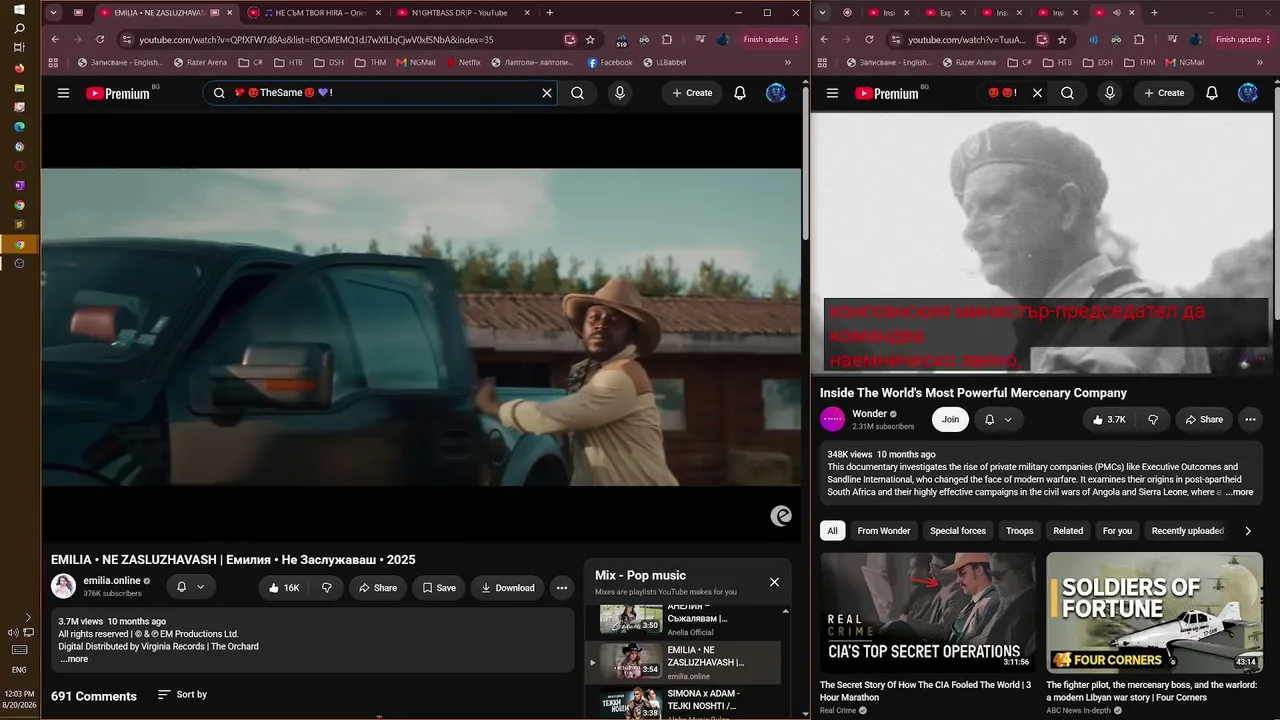The height and width of the screenshot is (720, 1280).
Task: Open the tab search dropdown in left window
Action: point(53,13)
